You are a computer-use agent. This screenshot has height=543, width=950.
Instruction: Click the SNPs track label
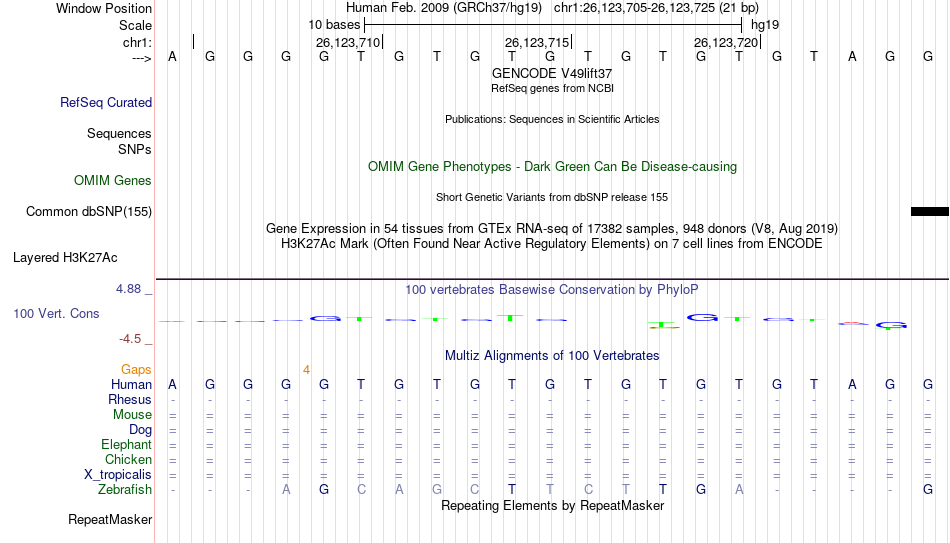[135, 149]
